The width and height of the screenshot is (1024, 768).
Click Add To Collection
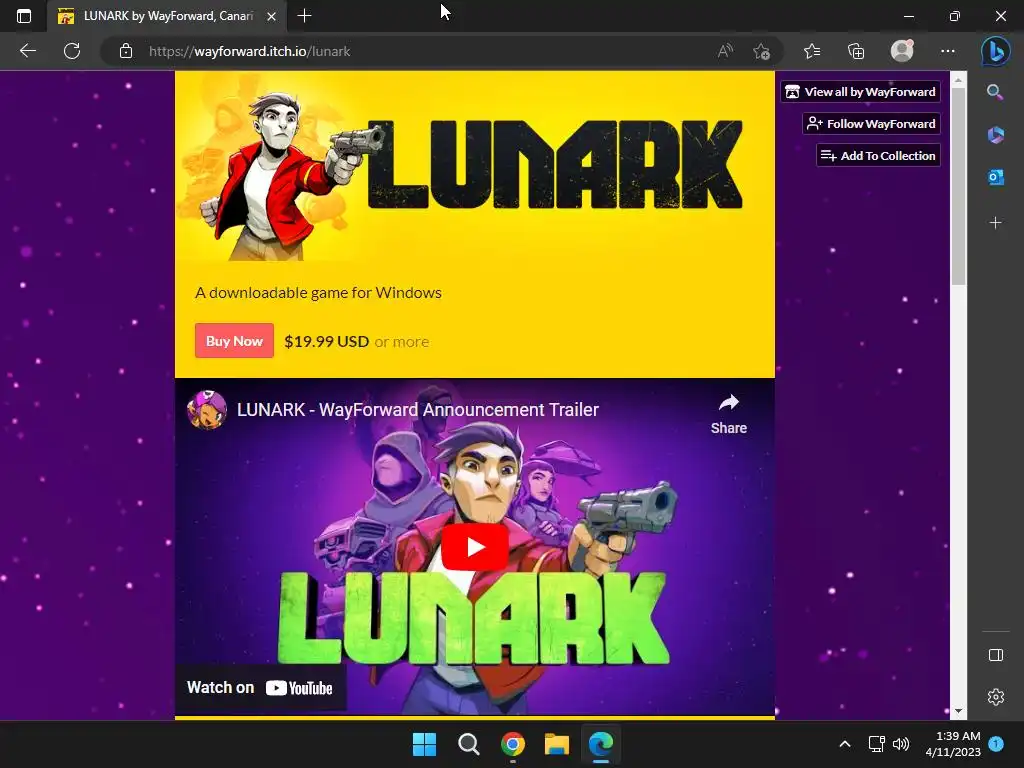(878, 155)
